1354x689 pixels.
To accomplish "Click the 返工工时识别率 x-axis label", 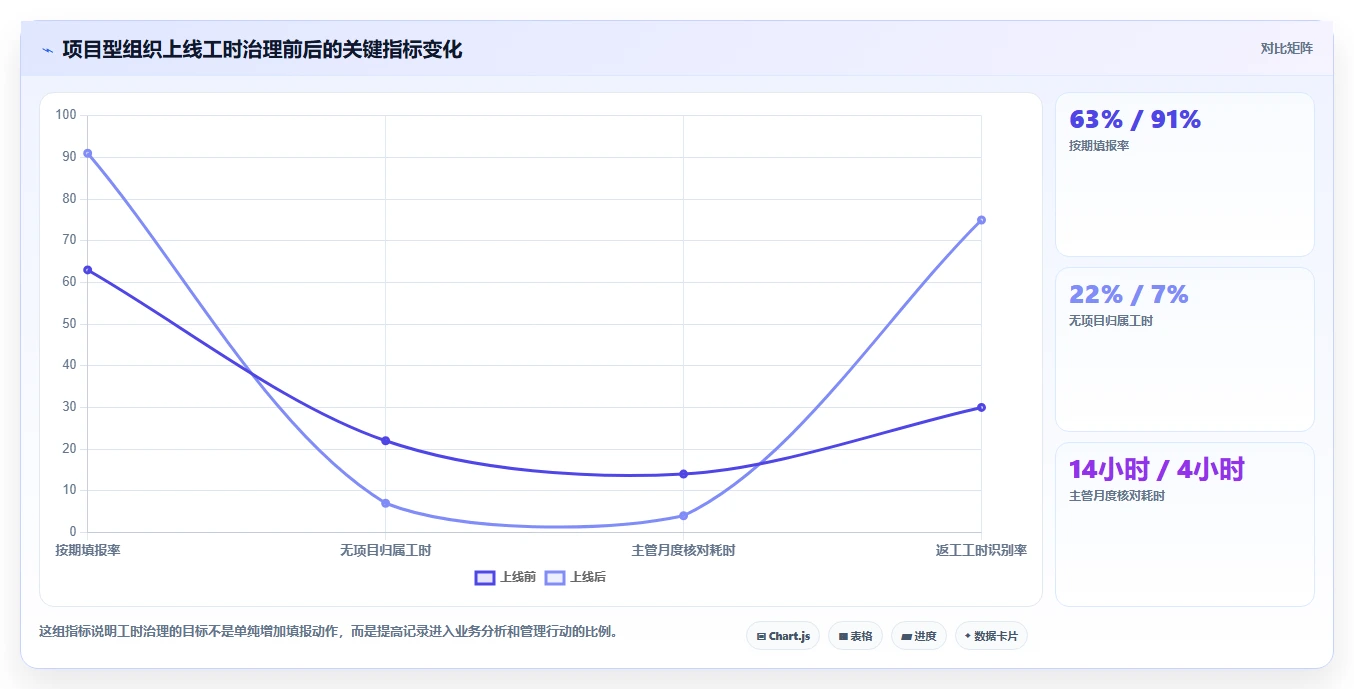I will [981, 551].
